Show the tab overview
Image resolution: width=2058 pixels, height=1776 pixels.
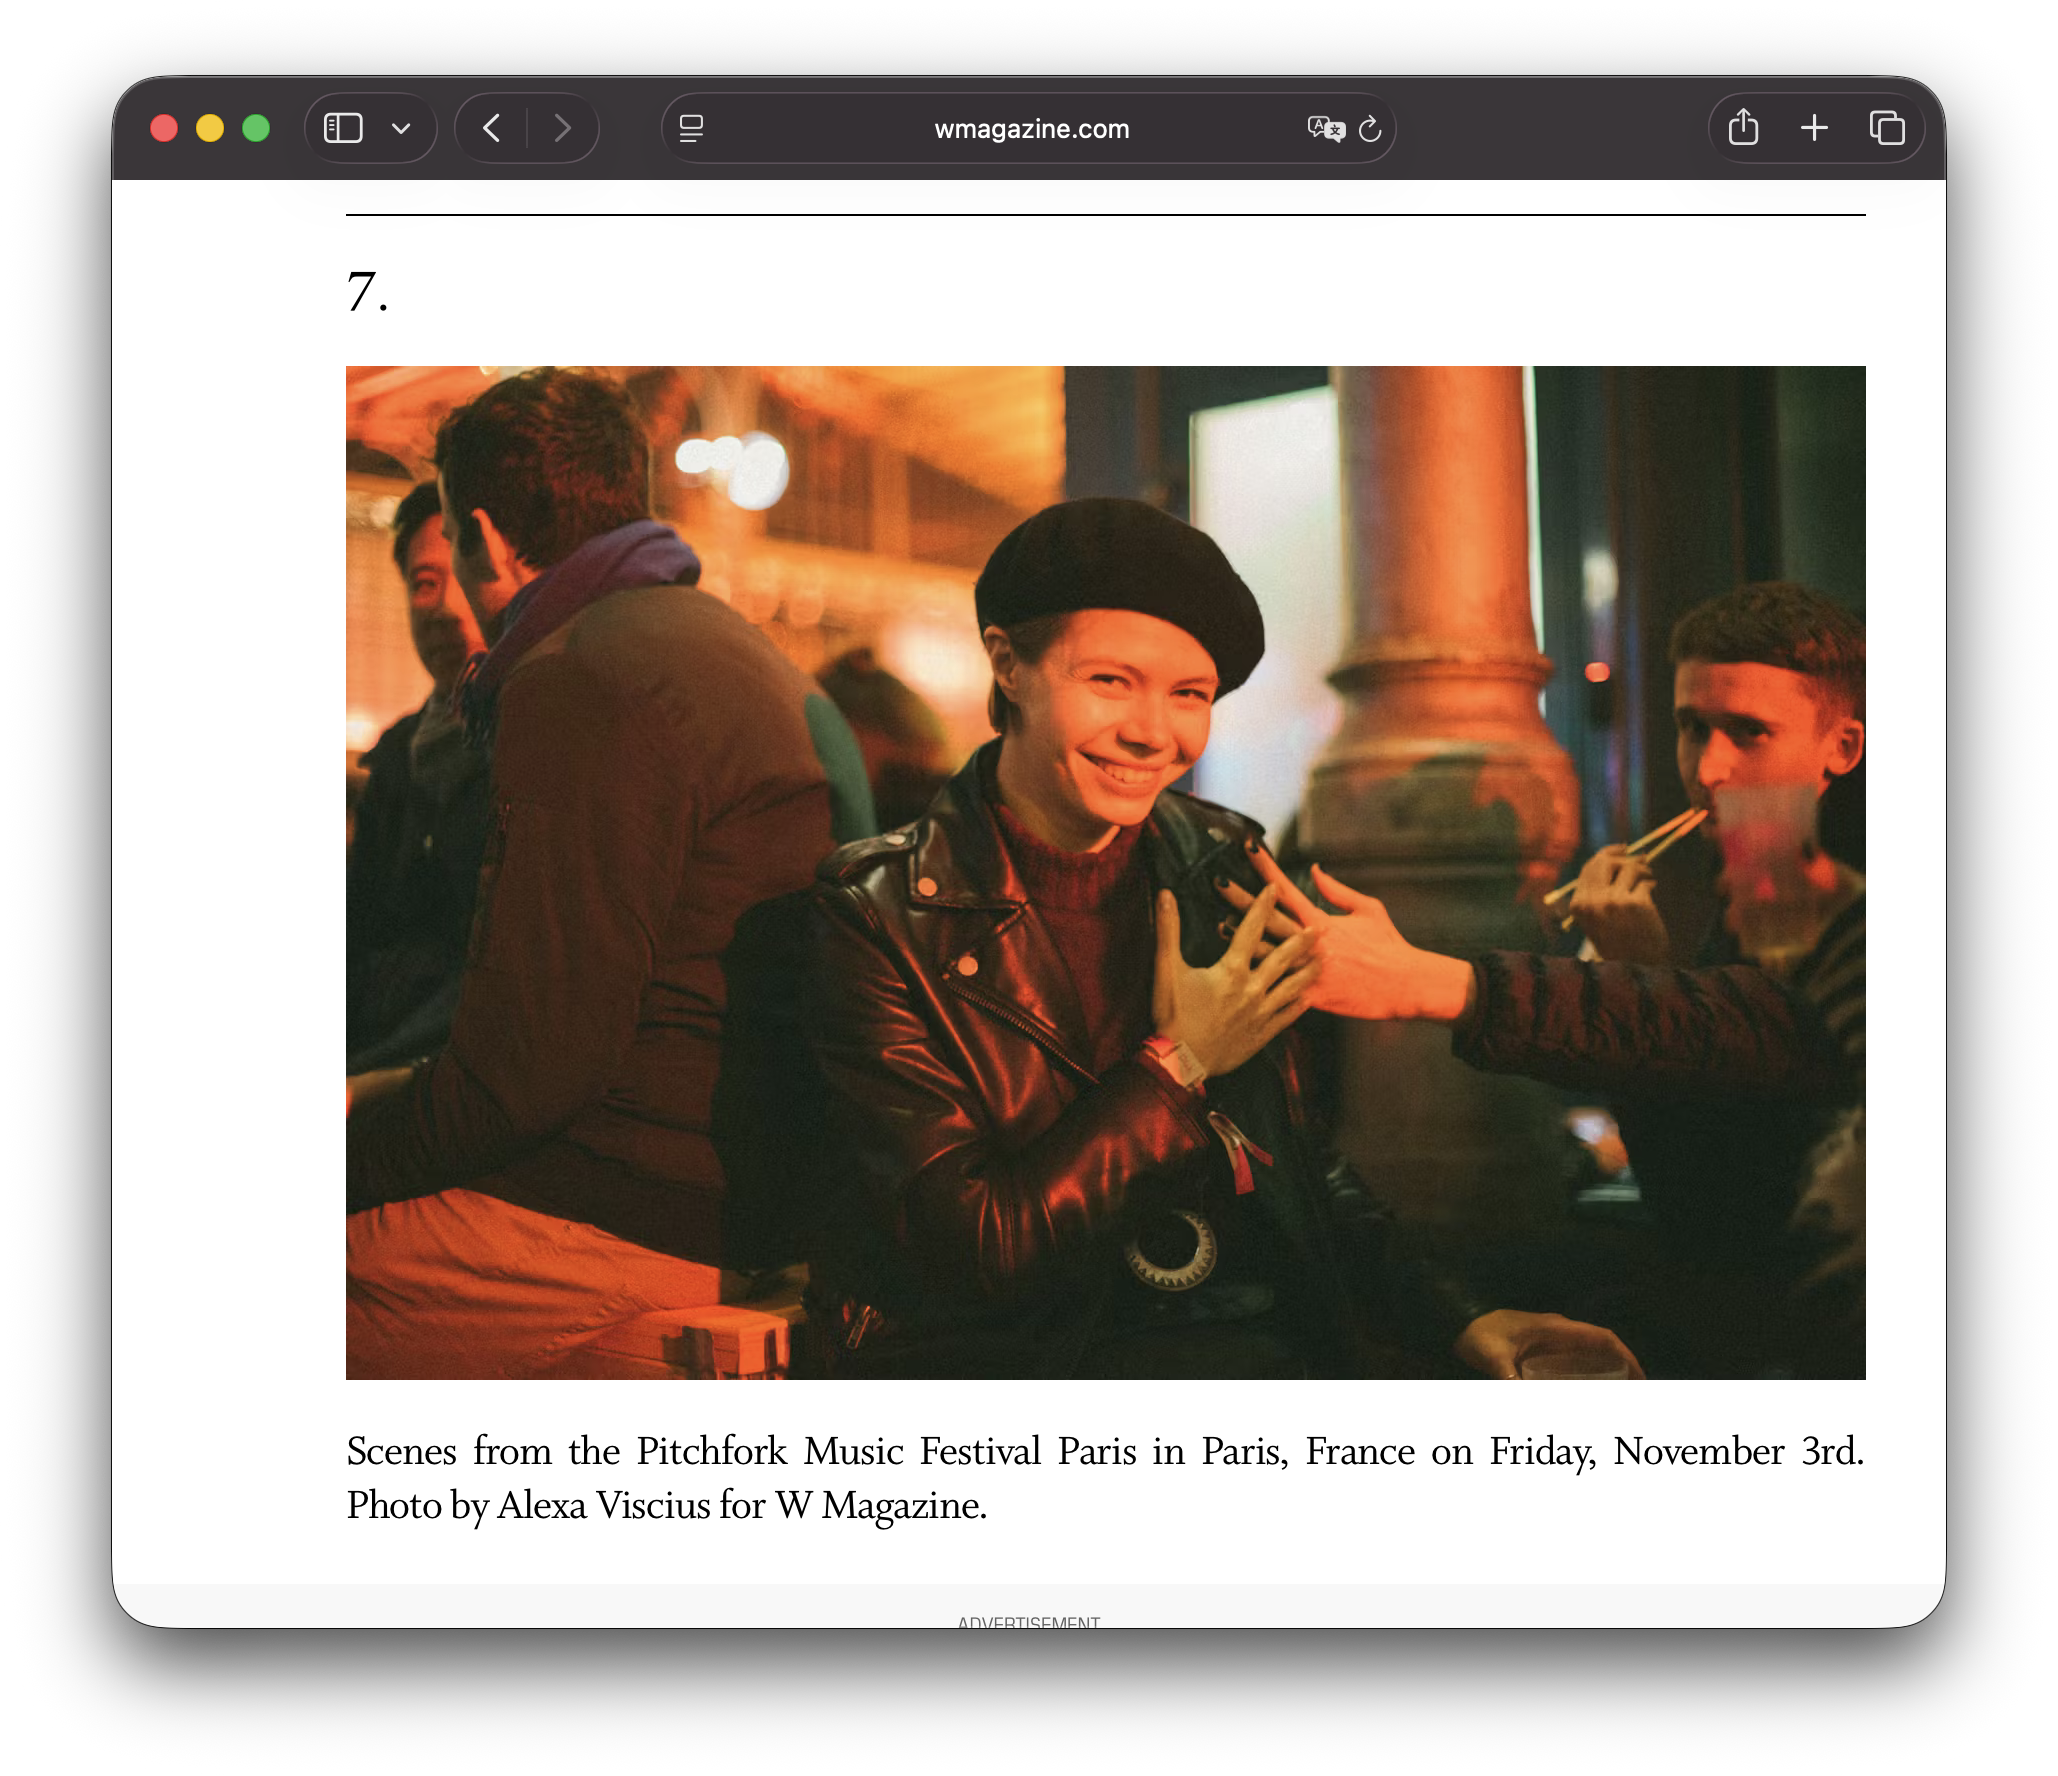click(x=1886, y=128)
